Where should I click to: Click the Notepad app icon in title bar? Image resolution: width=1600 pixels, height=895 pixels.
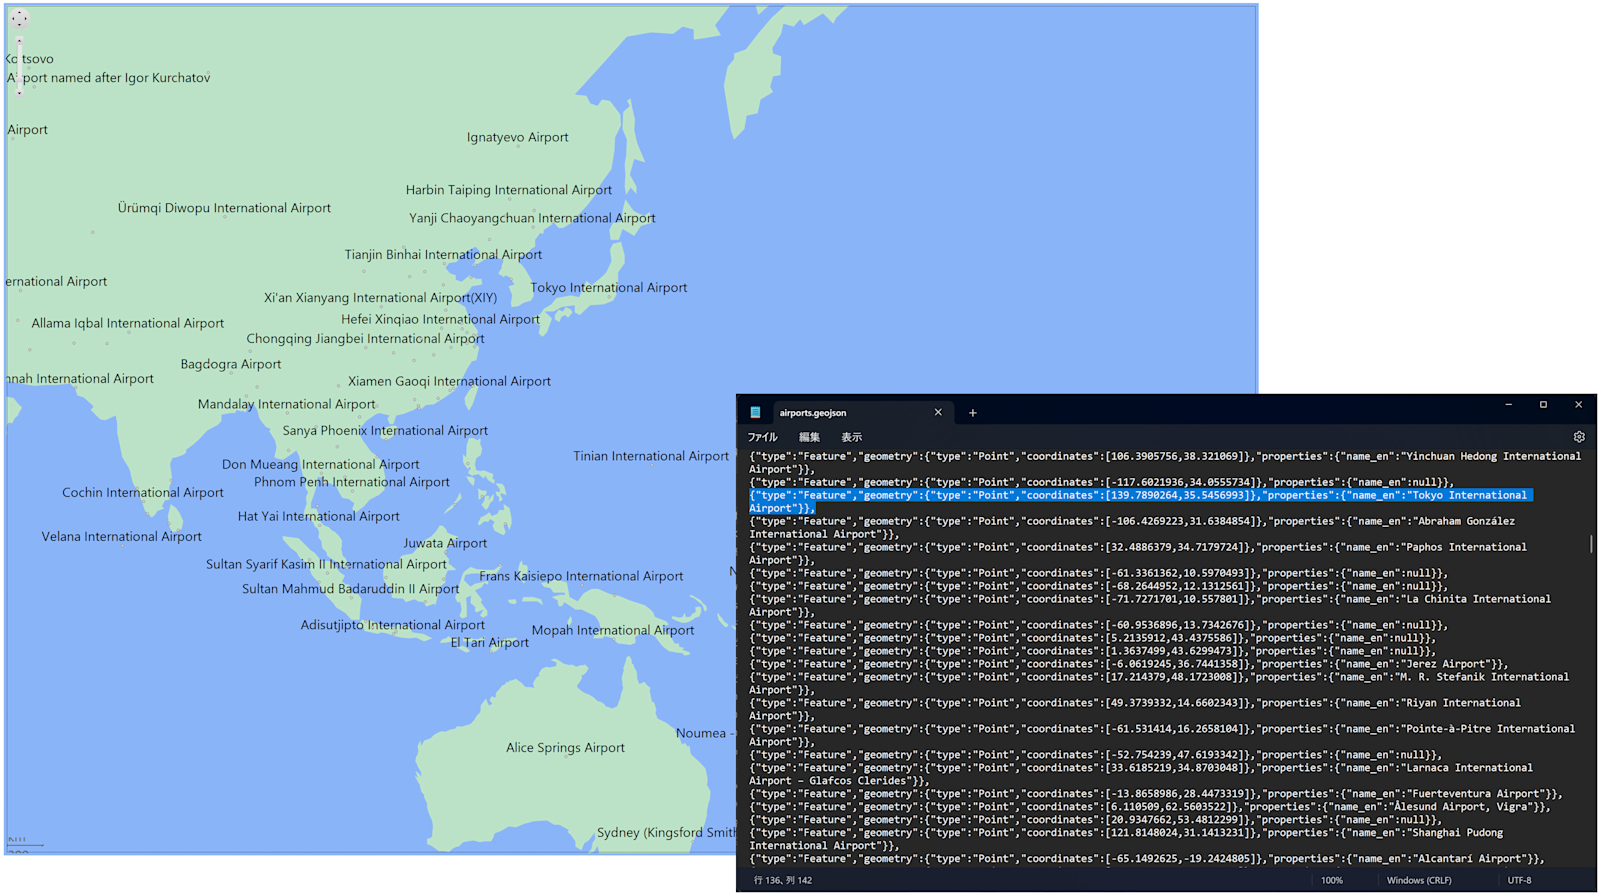(756, 412)
